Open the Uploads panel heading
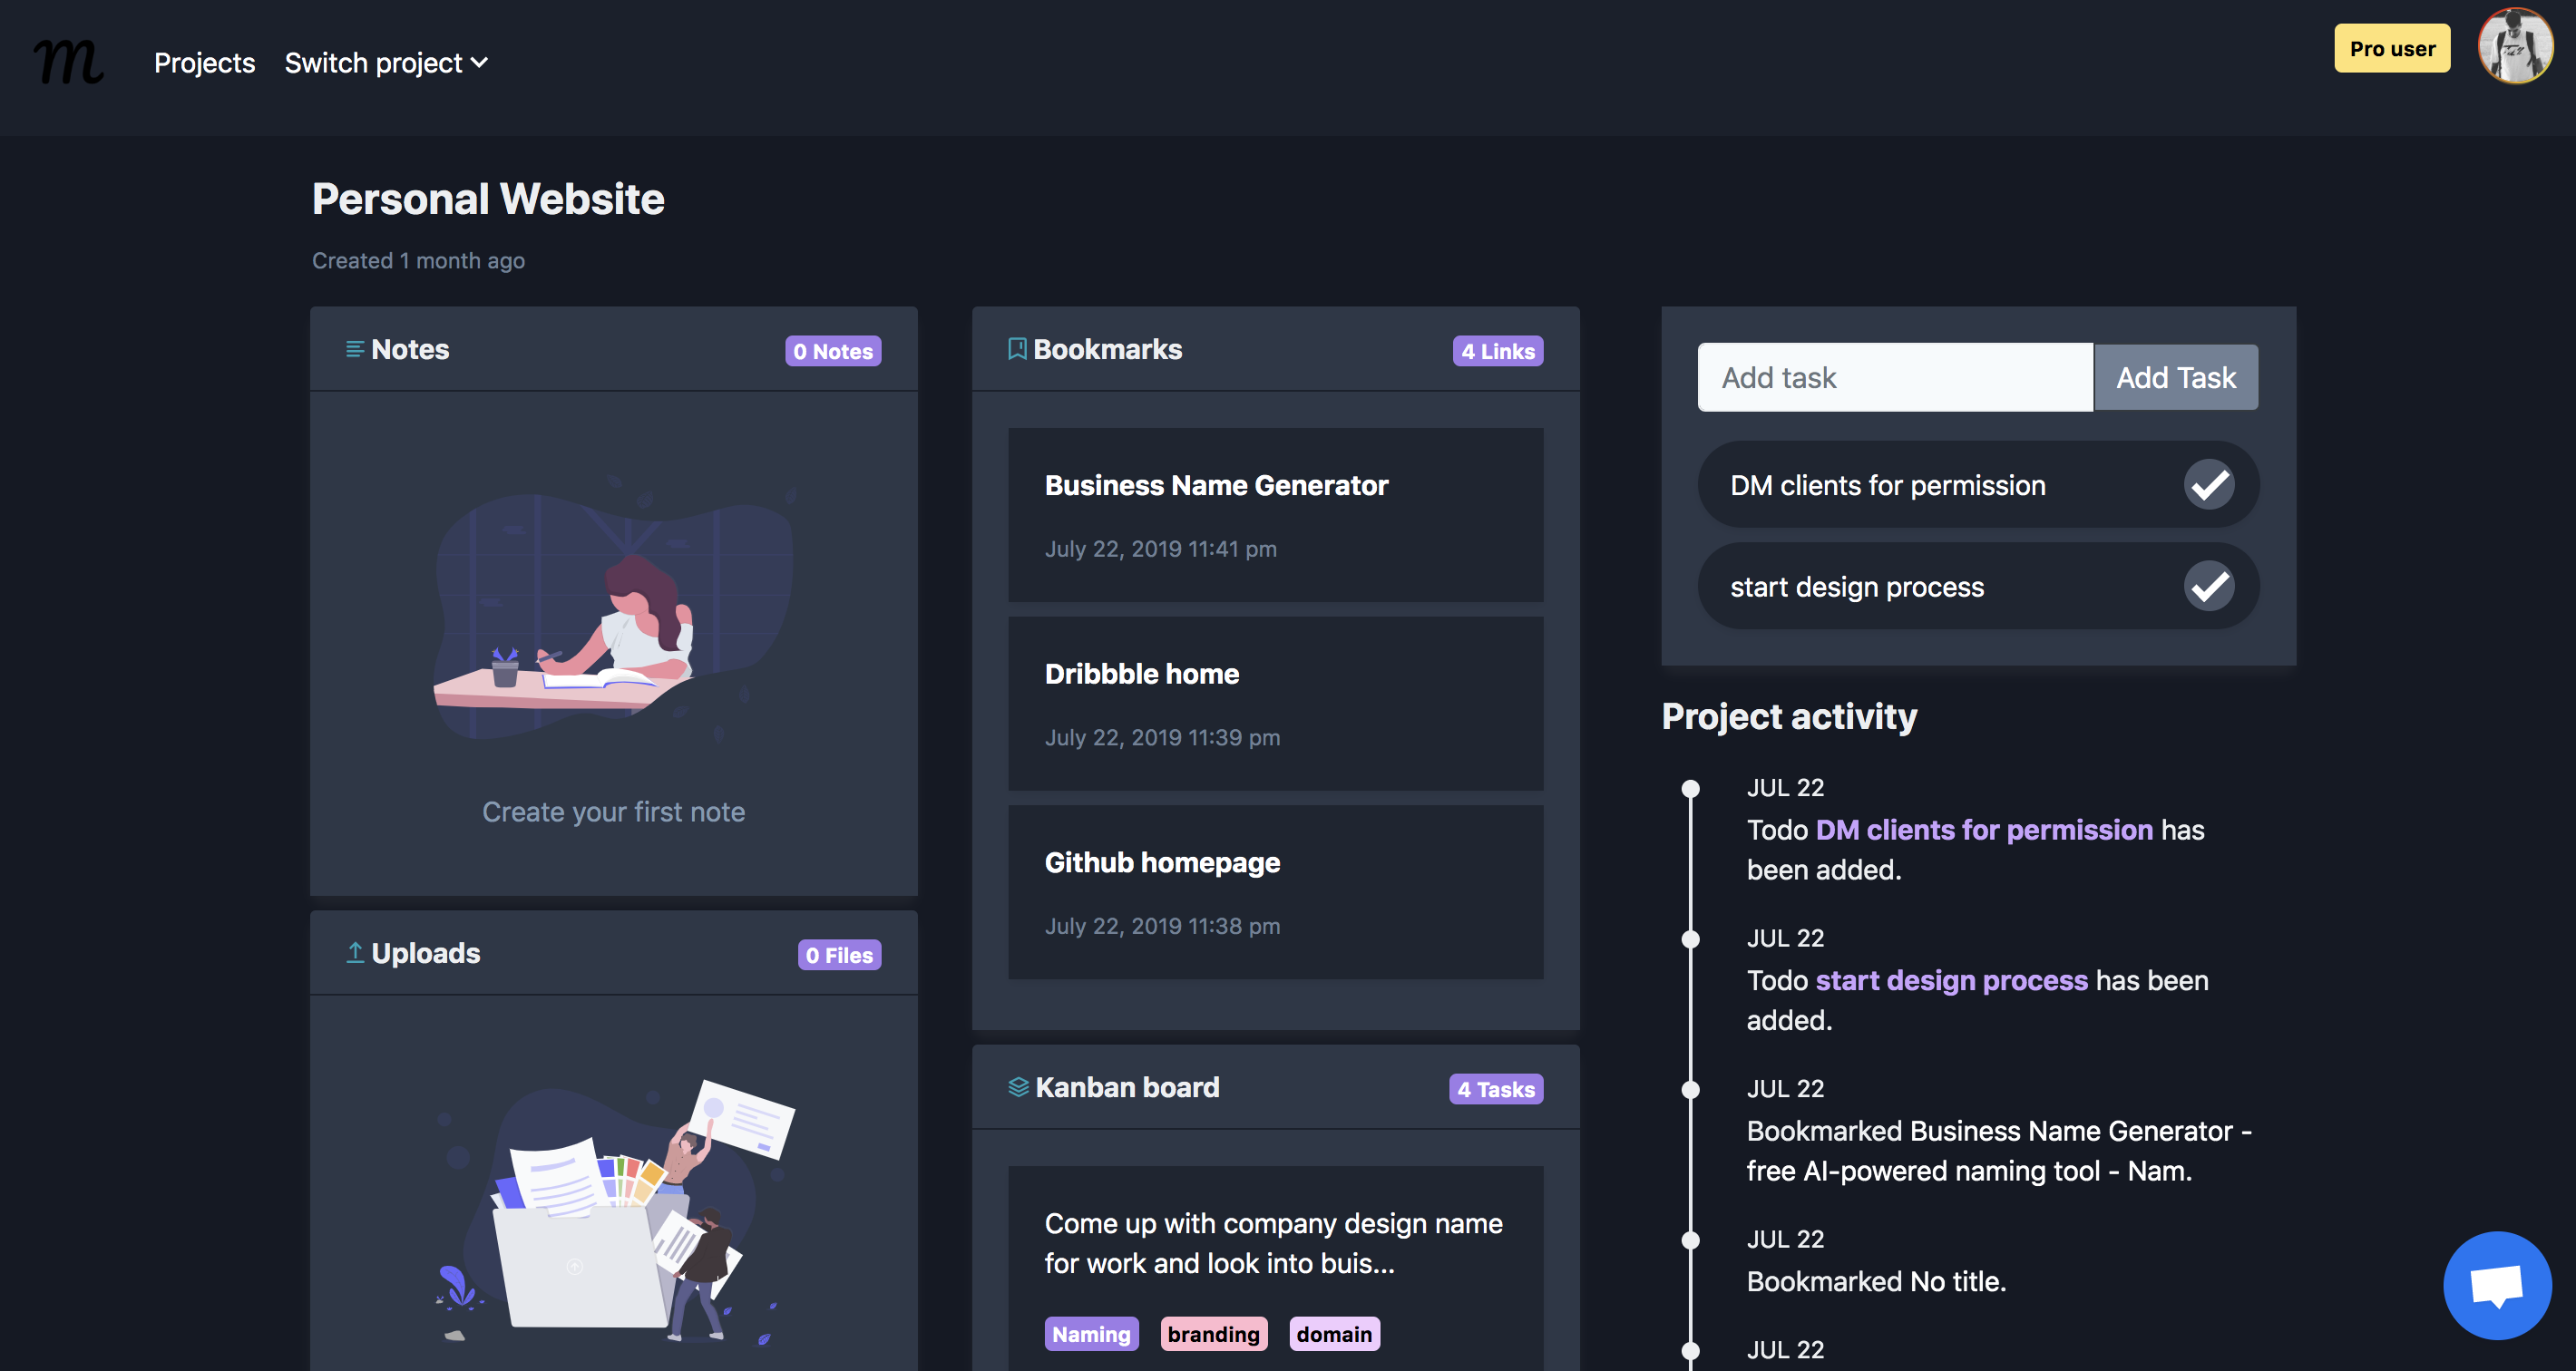2576x1371 pixels. click(x=426, y=953)
